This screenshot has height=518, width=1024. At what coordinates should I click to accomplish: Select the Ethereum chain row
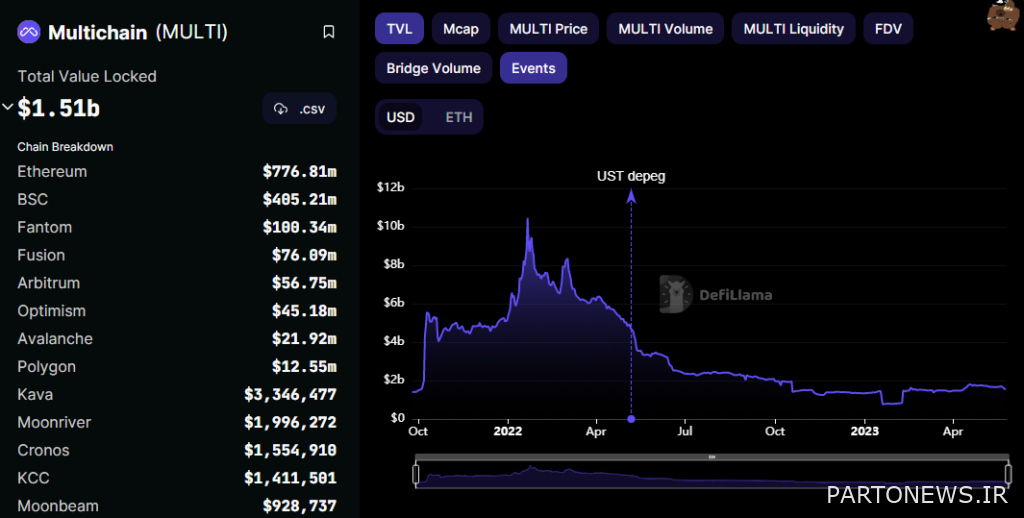pos(177,172)
